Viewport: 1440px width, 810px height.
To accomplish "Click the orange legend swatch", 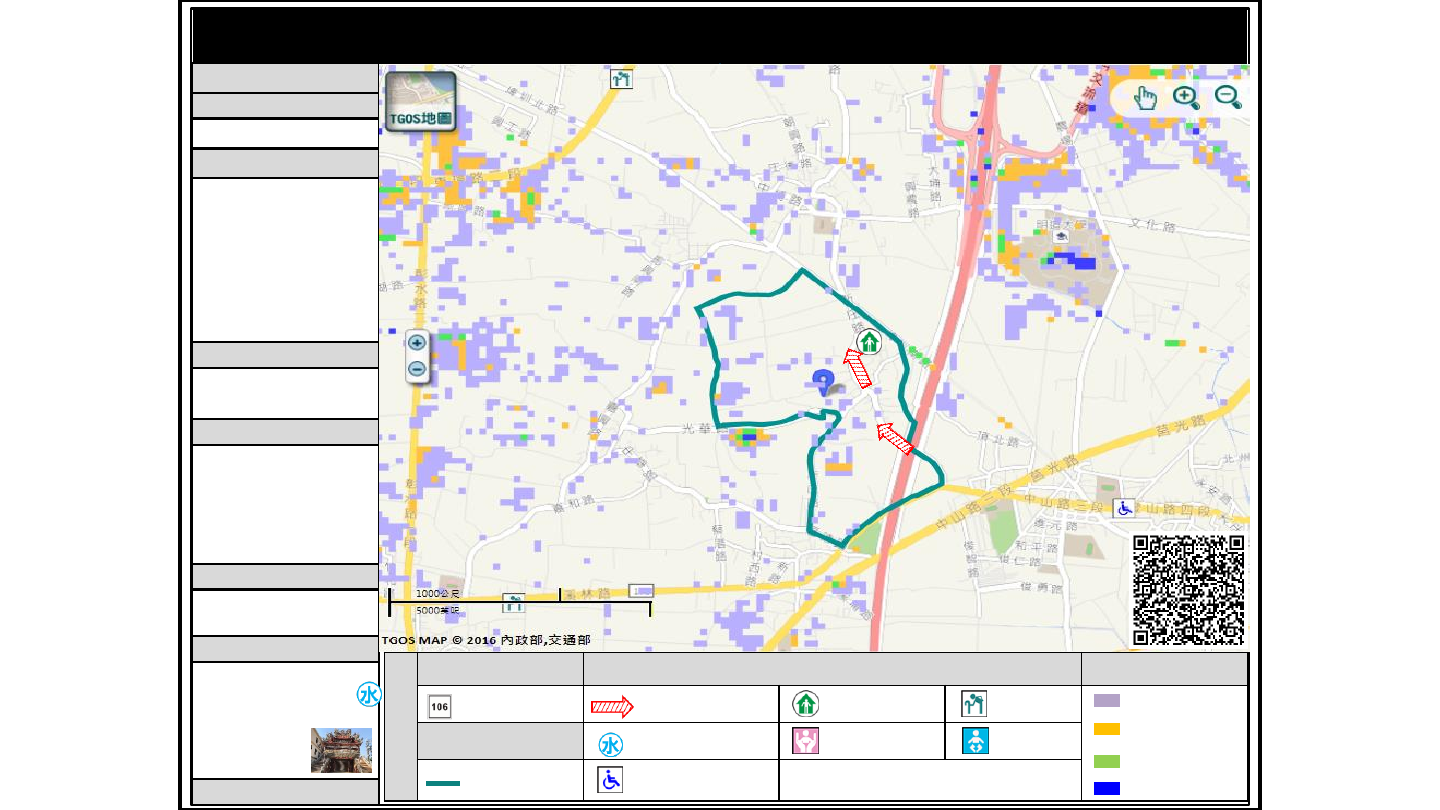I will [1107, 729].
